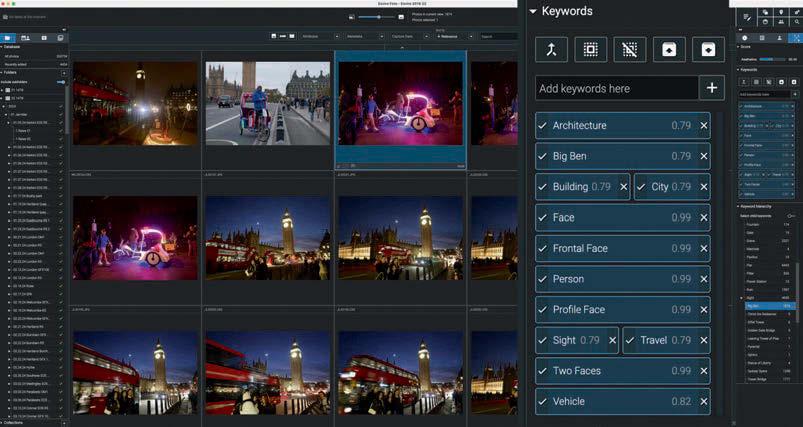Screen dimensions: 803x427
Task: Click the plus button to add keyword
Action: pos(711,88)
